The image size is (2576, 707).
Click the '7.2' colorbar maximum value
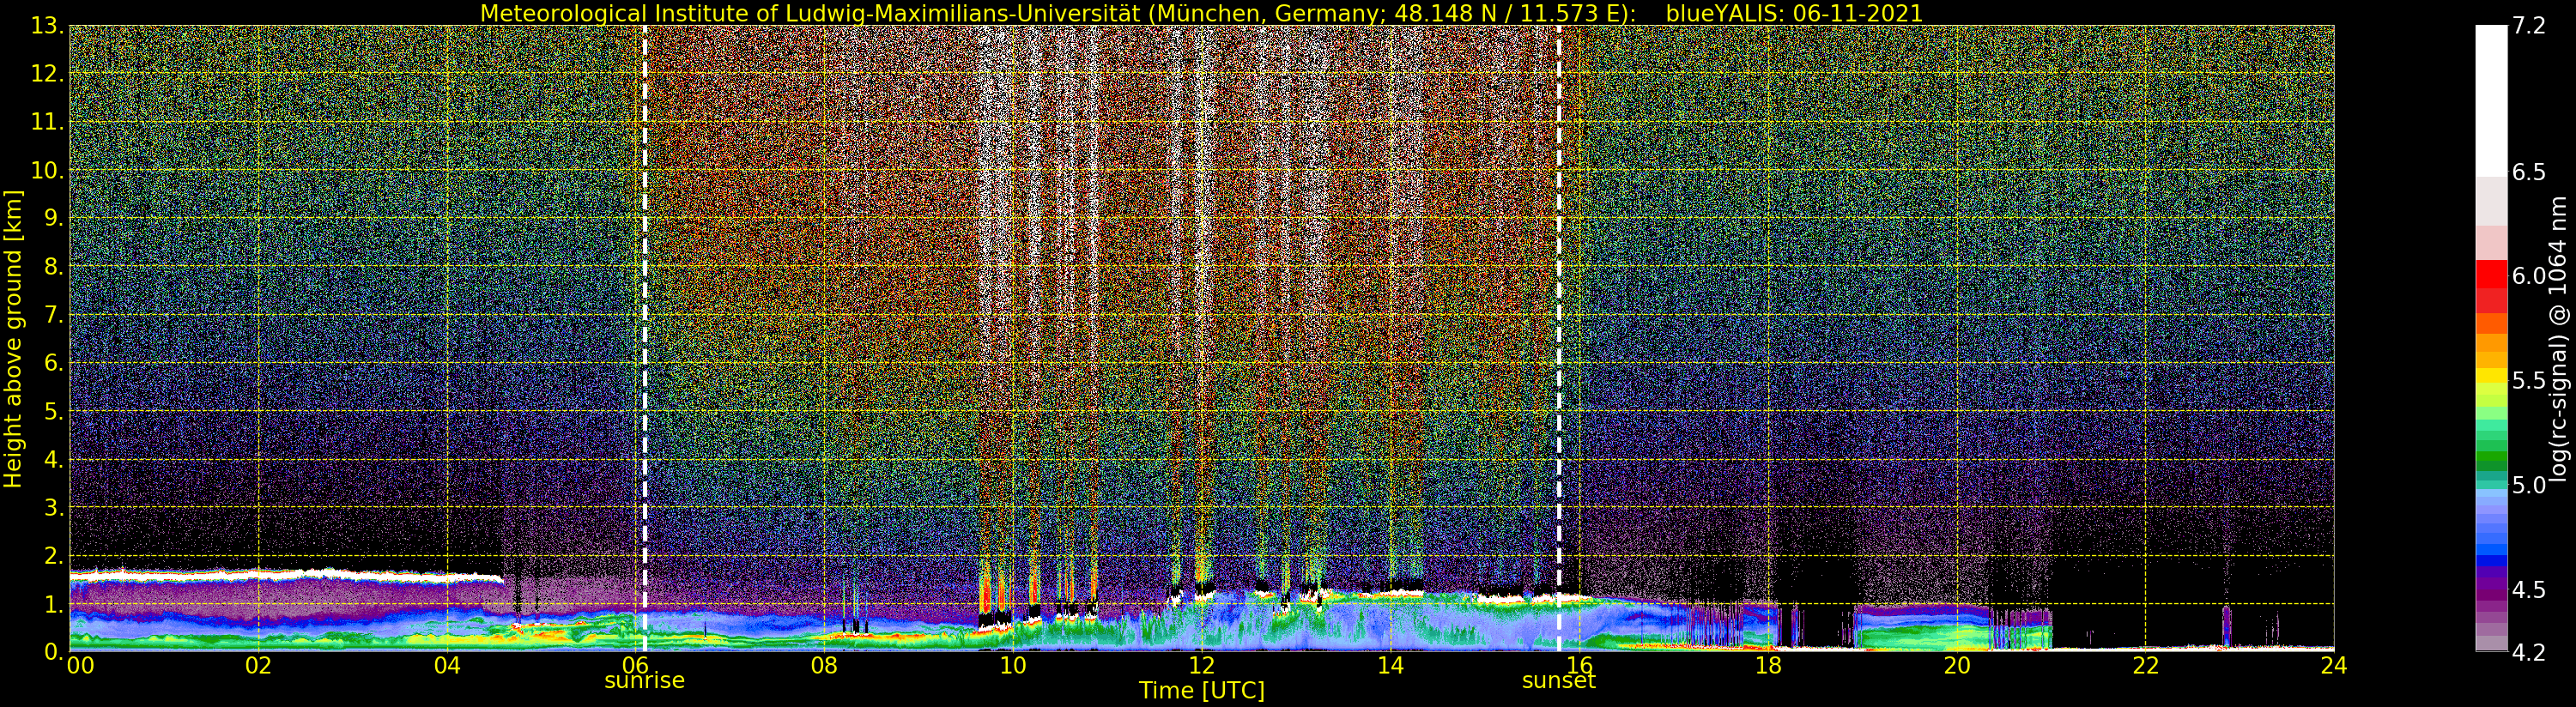click(x=2529, y=26)
